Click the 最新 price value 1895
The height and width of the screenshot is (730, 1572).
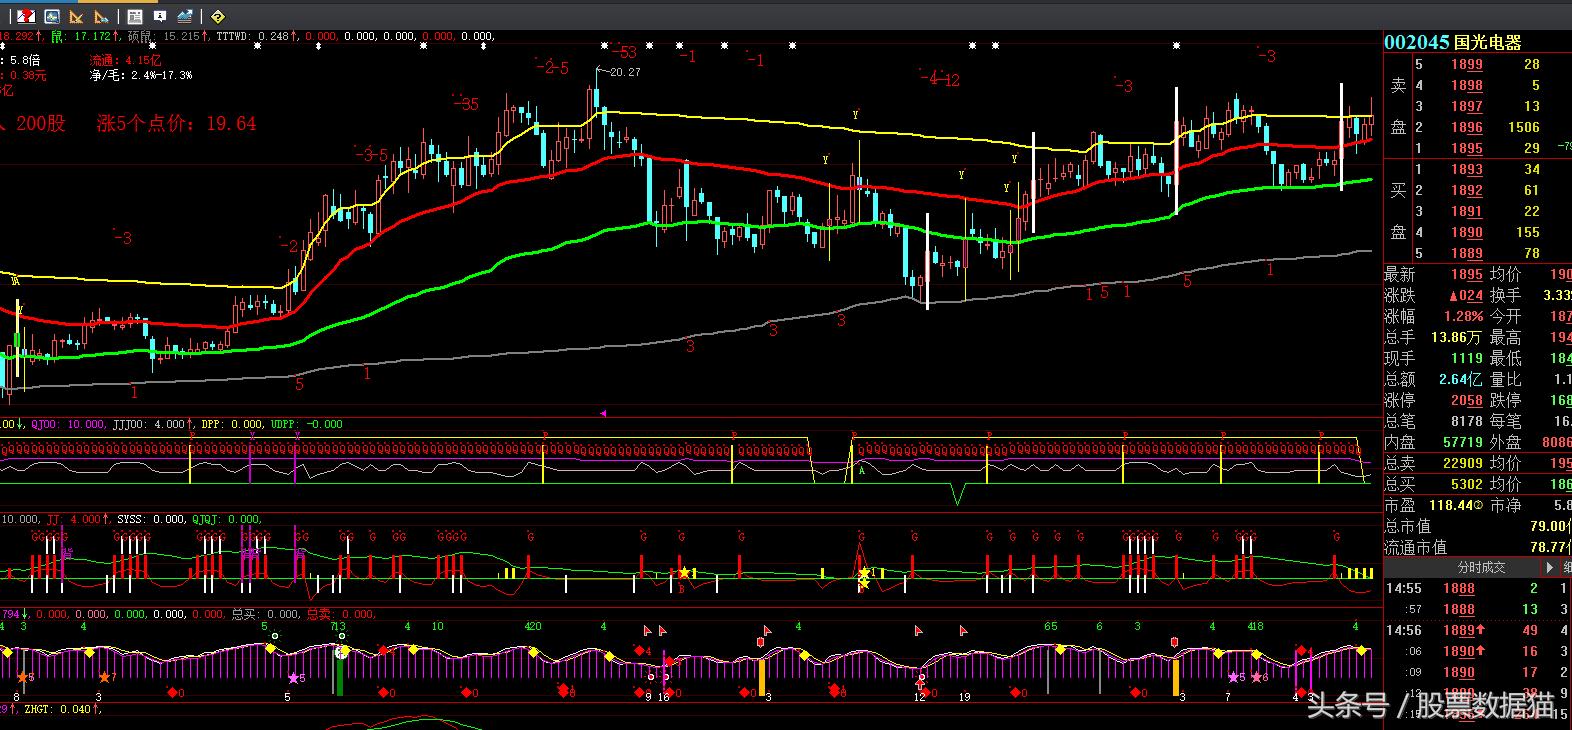pyautogui.click(x=1467, y=274)
